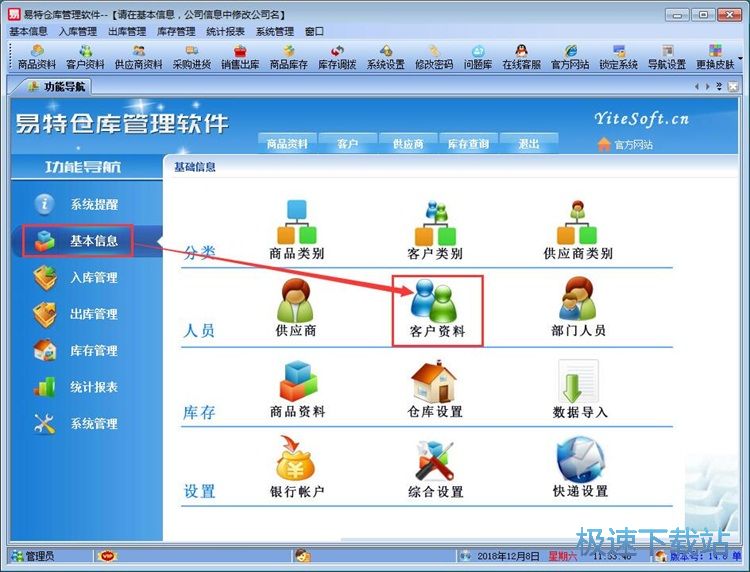Select the 功能导航 document tab
This screenshot has height=572, width=750.
56,87
